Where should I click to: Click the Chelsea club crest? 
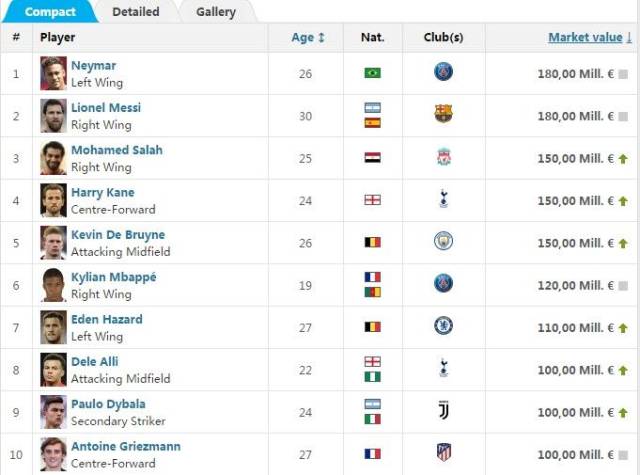443,326
